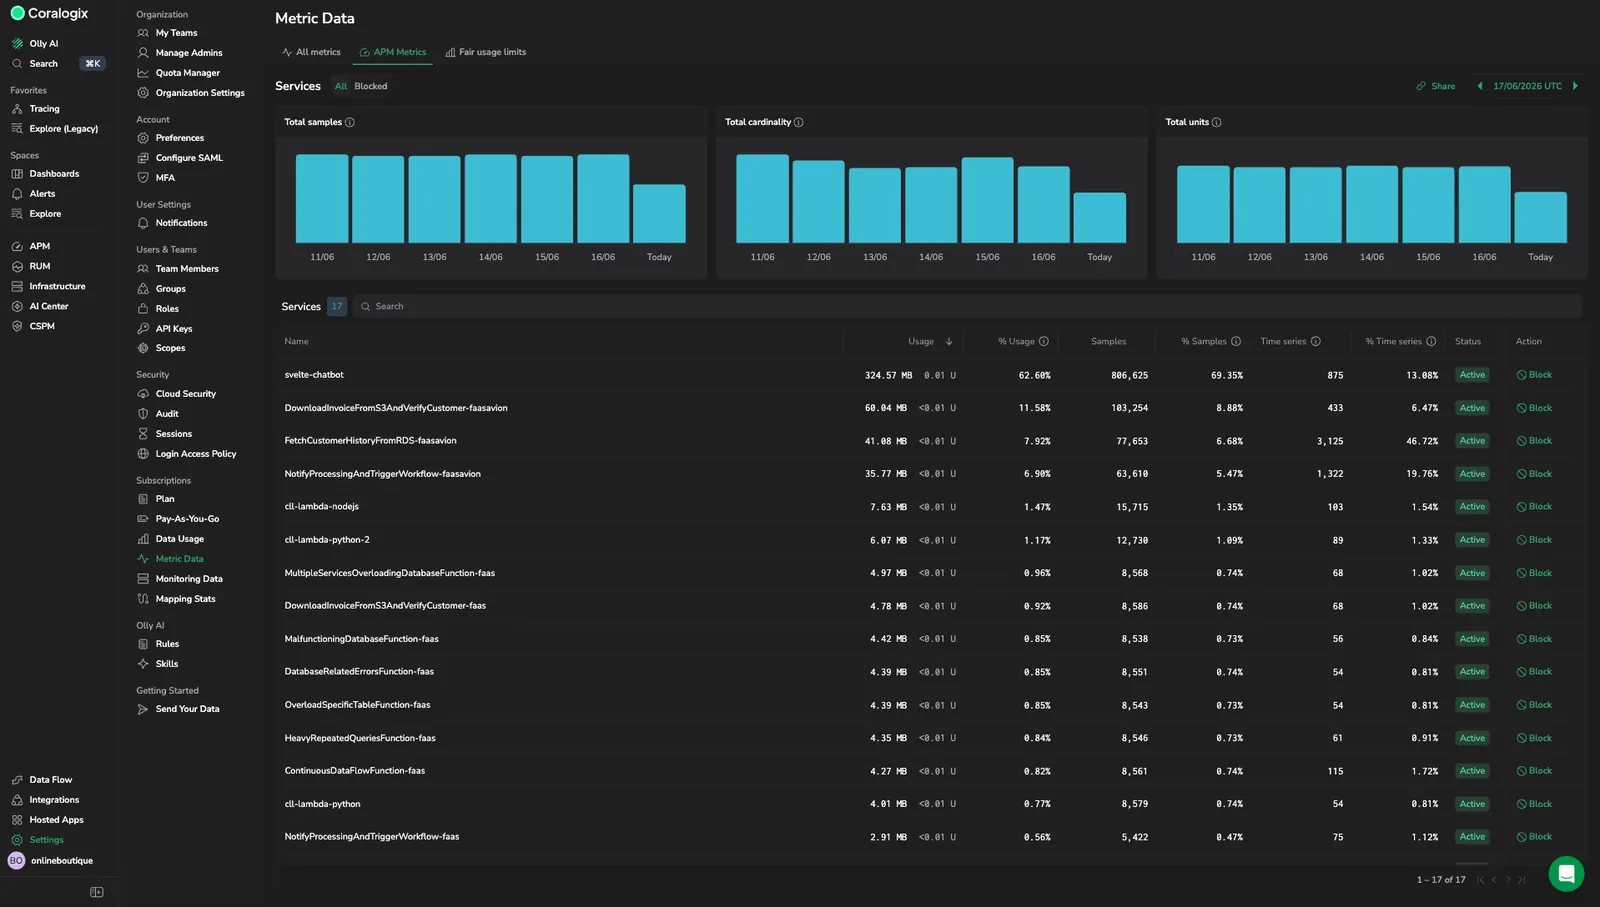Show the All services filter
This screenshot has height=907, width=1600.
pyautogui.click(x=340, y=86)
